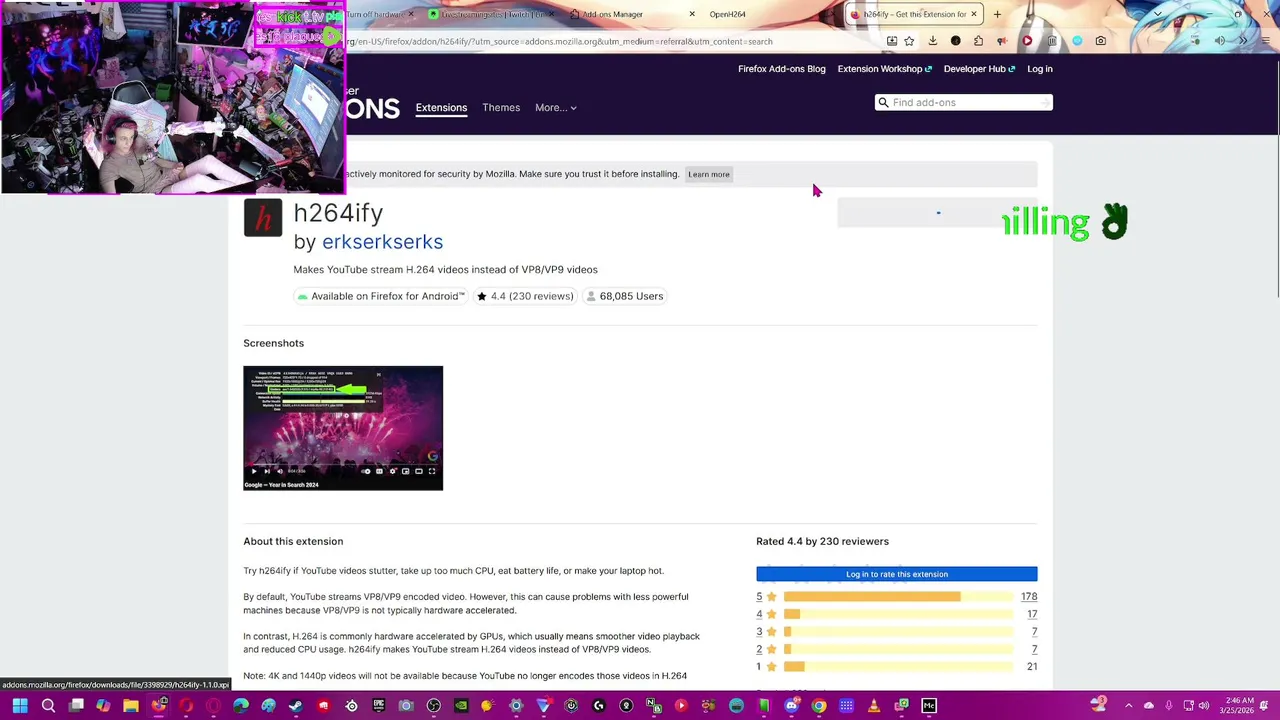
Task: Open the Extension Workshop link
Action: click(x=884, y=69)
